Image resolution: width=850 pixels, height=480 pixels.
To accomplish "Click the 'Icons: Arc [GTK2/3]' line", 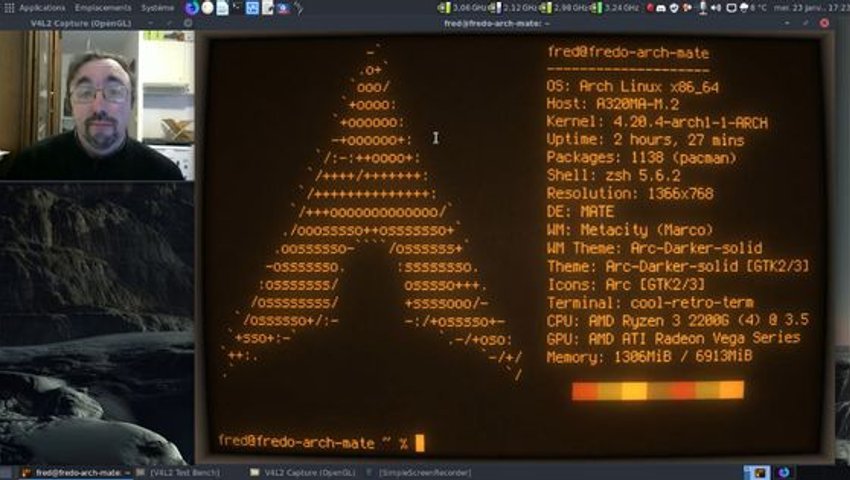I will [626, 285].
